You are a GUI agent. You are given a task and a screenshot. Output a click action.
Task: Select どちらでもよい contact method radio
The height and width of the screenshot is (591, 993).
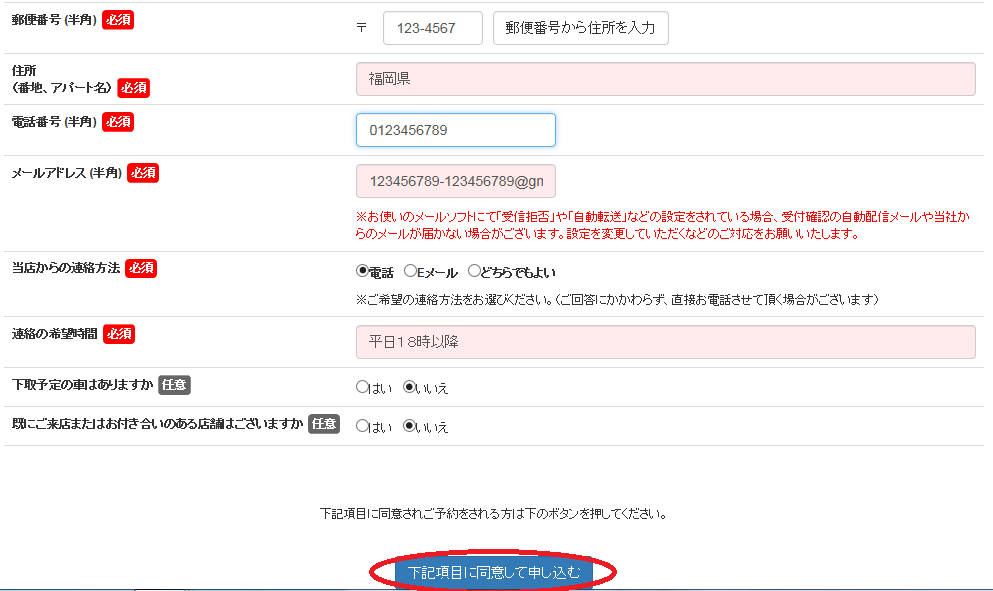[x=474, y=271]
